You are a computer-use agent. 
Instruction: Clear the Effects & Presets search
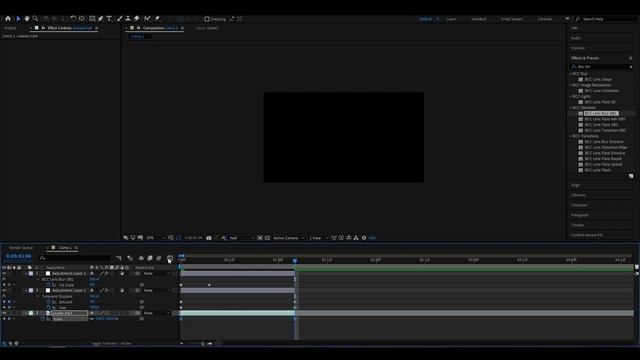[x=631, y=67]
